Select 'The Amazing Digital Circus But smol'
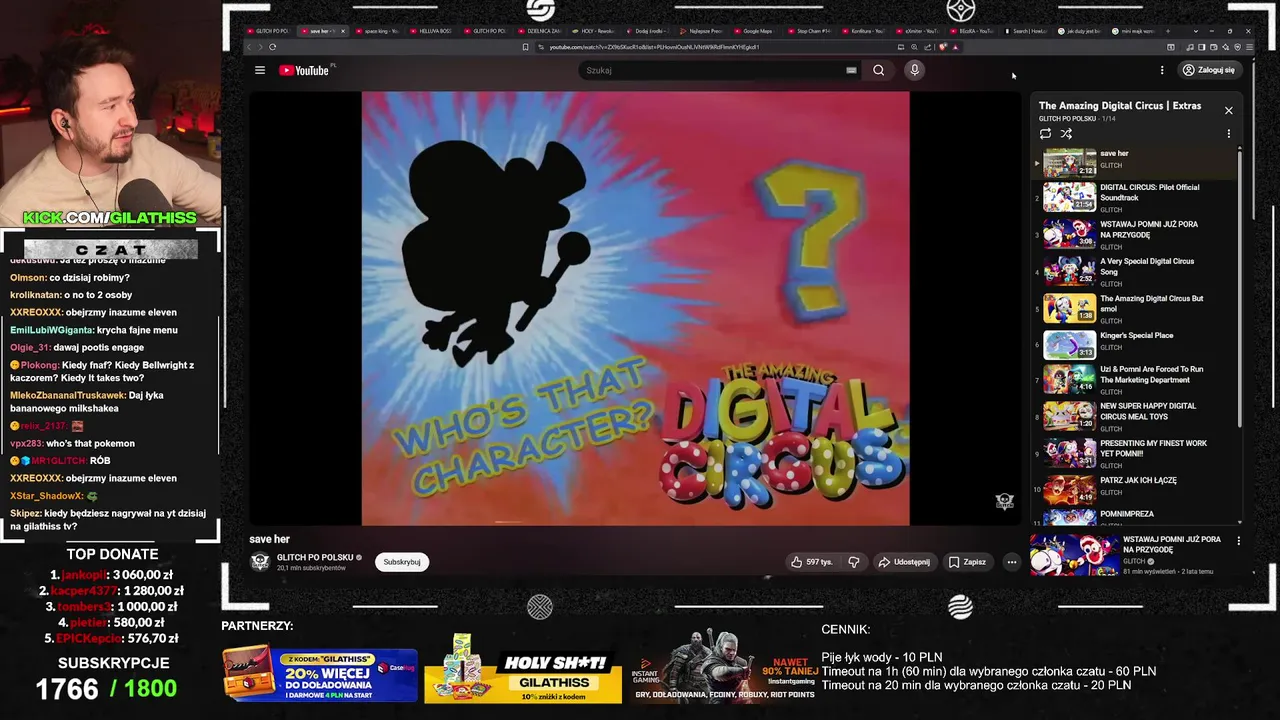Viewport: 1280px width, 720px height. 1134,309
